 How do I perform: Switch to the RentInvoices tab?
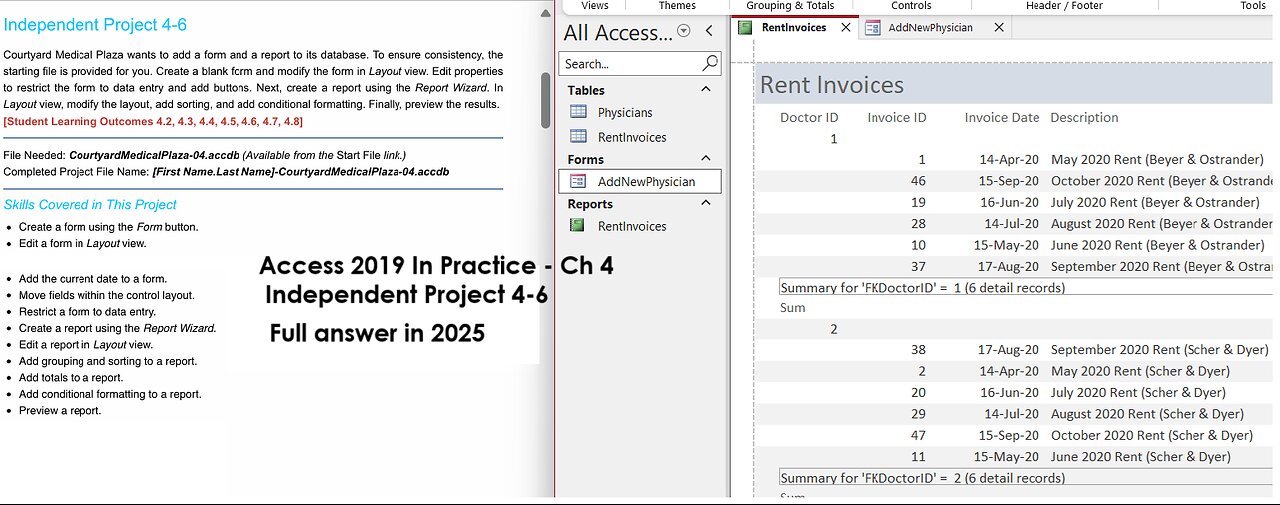click(x=795, y=28)
